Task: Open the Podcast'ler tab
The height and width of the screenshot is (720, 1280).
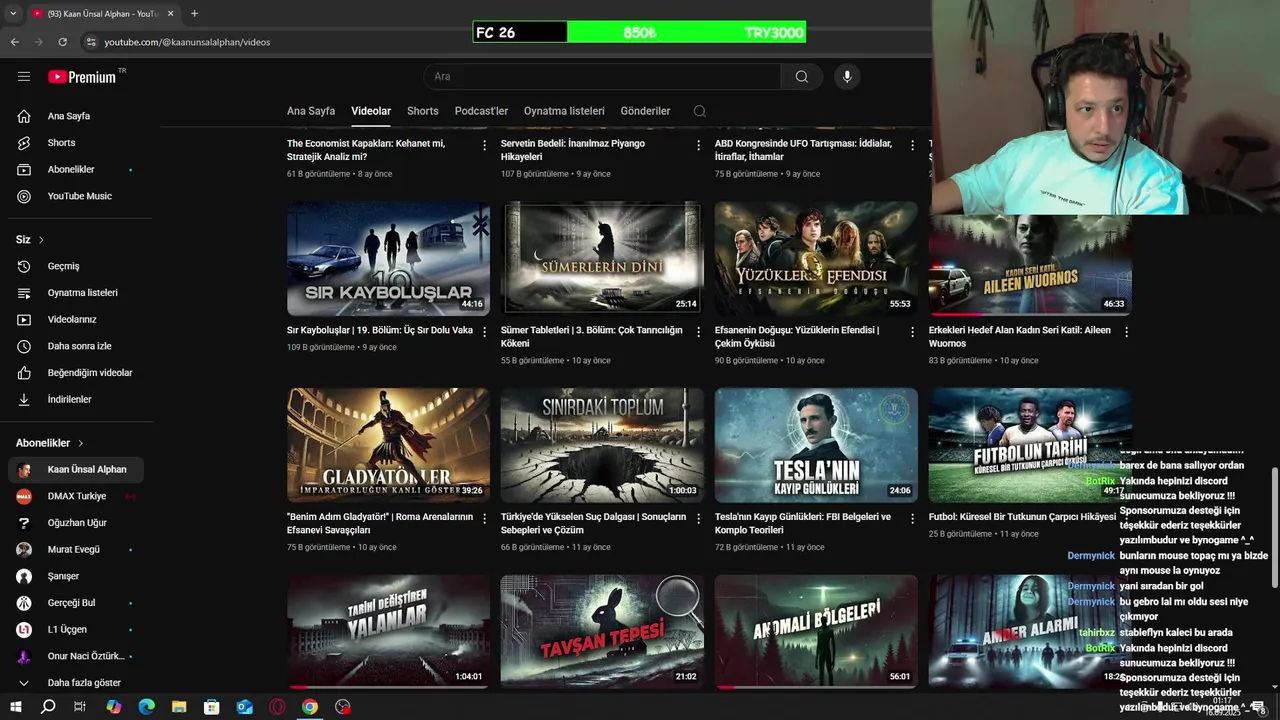Action: click(481, 111)
